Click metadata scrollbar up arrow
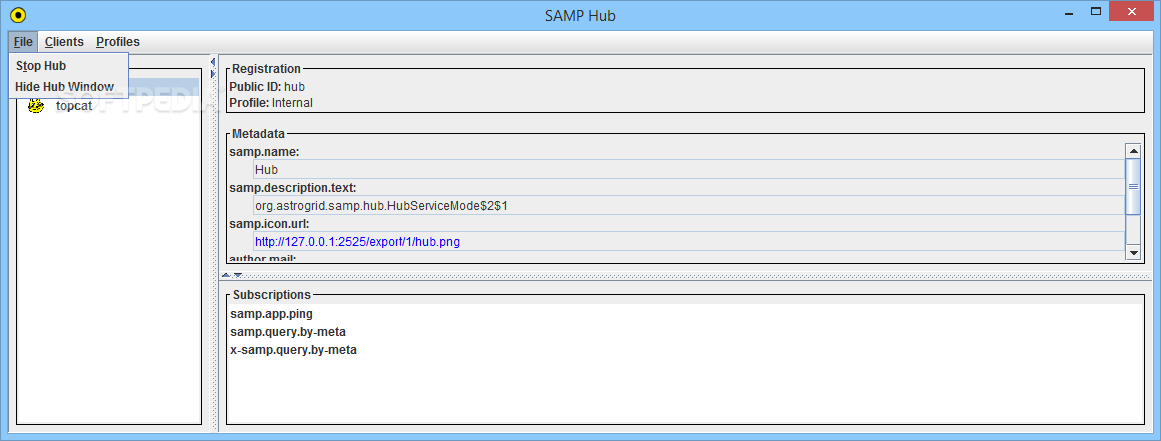 click(1133, 151)
